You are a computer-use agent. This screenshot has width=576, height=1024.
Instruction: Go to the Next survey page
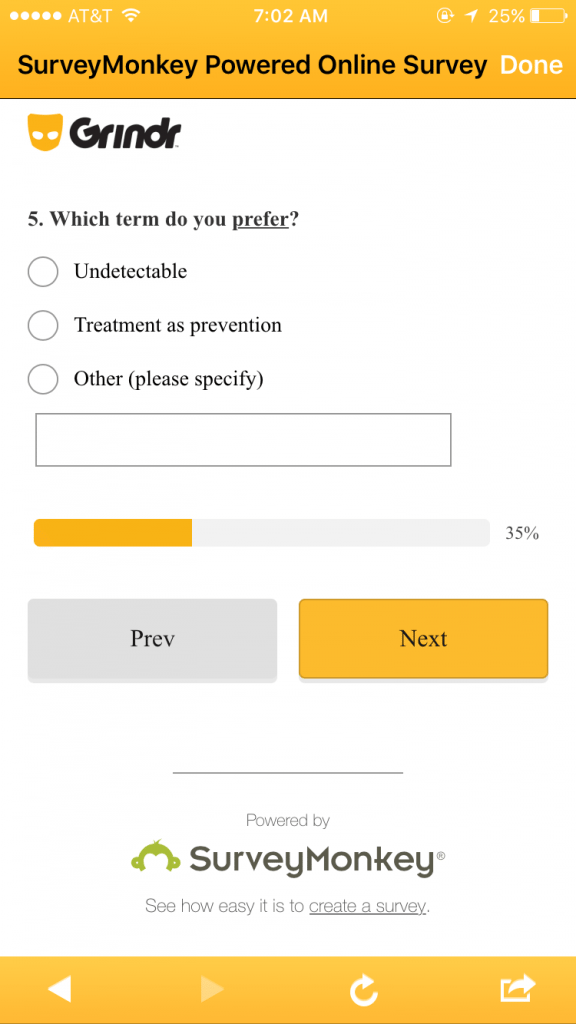(x=423, y=639)
